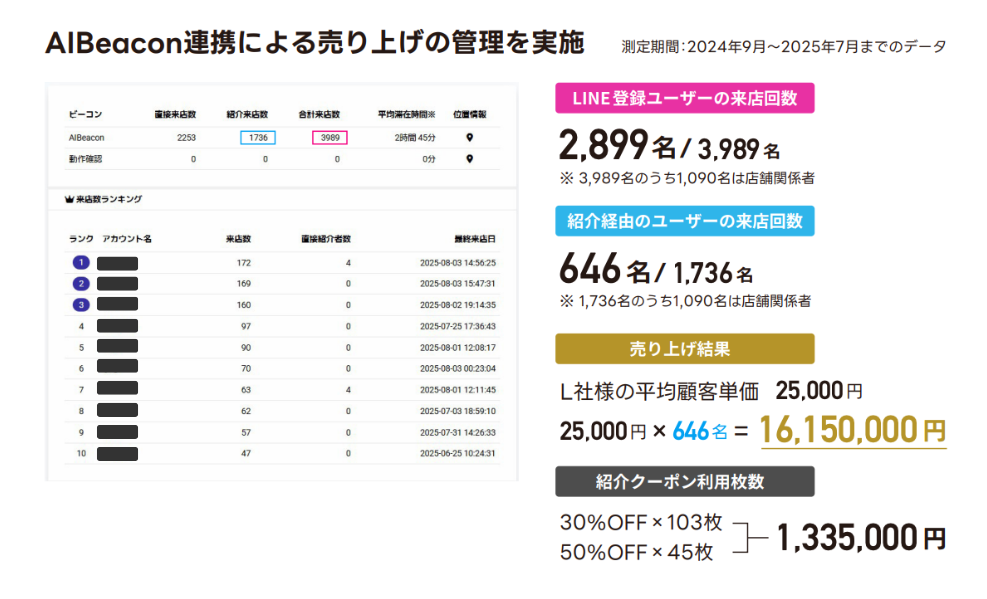
Task: Click the 位置情報 column header
Action: [x=469, y=114]
